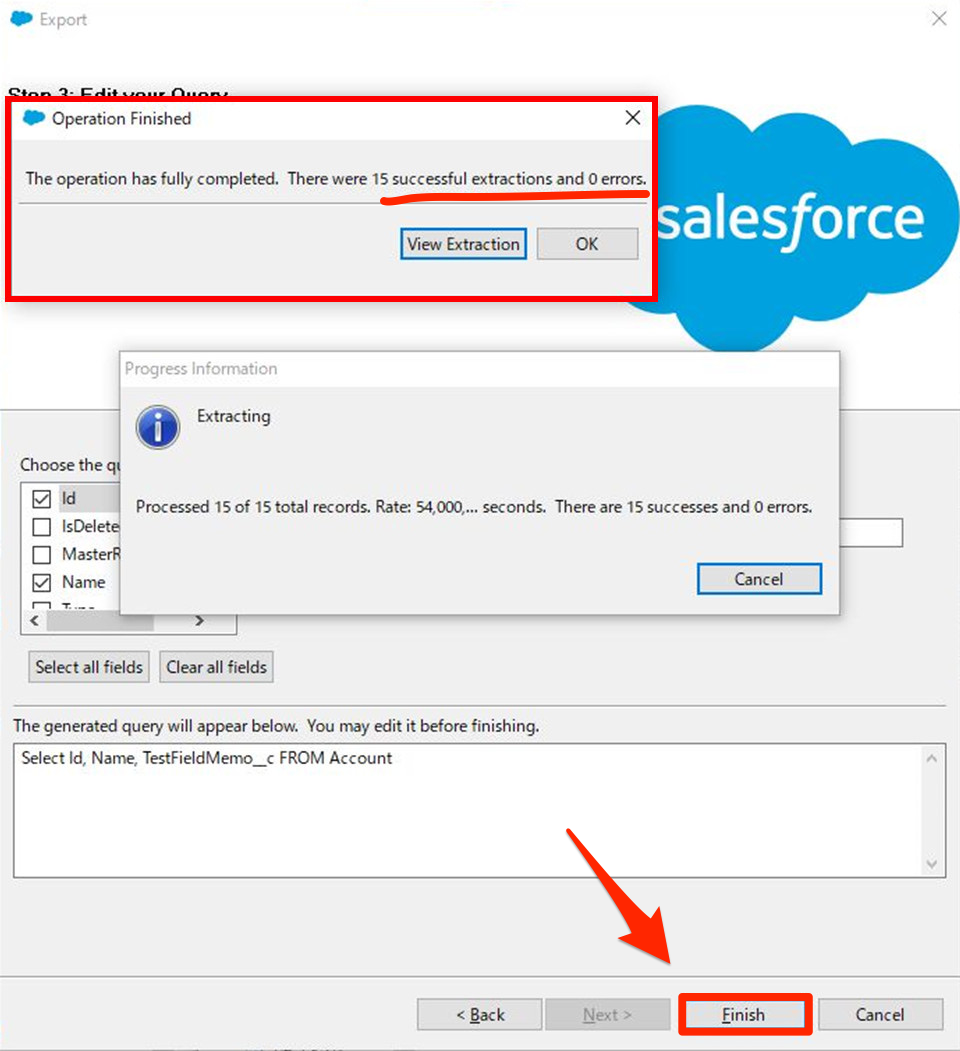Enable the MasterRecordId field checkbox
Image resolution: width=960 pixels, height=1051 pixels.
[x=42, y=555]
